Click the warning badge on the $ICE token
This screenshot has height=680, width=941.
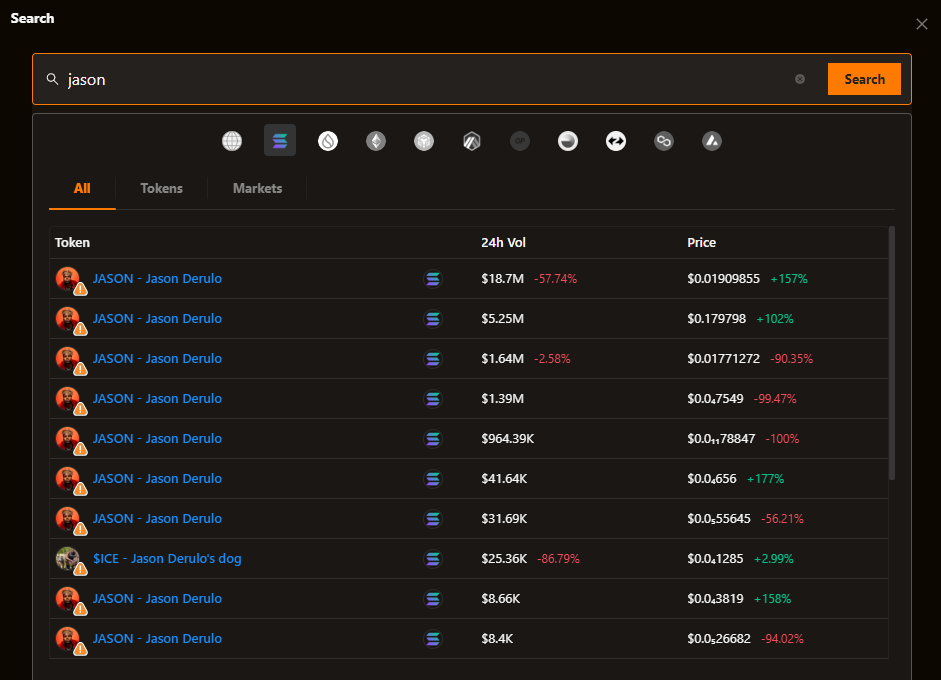[80, 570]
